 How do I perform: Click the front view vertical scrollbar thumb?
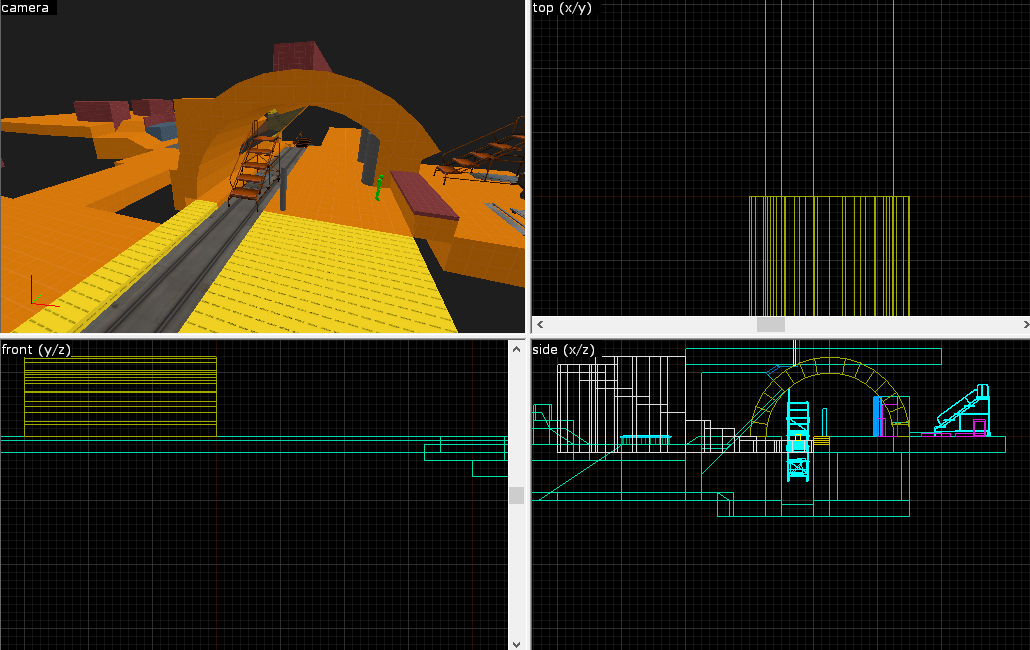pos(516,495)
